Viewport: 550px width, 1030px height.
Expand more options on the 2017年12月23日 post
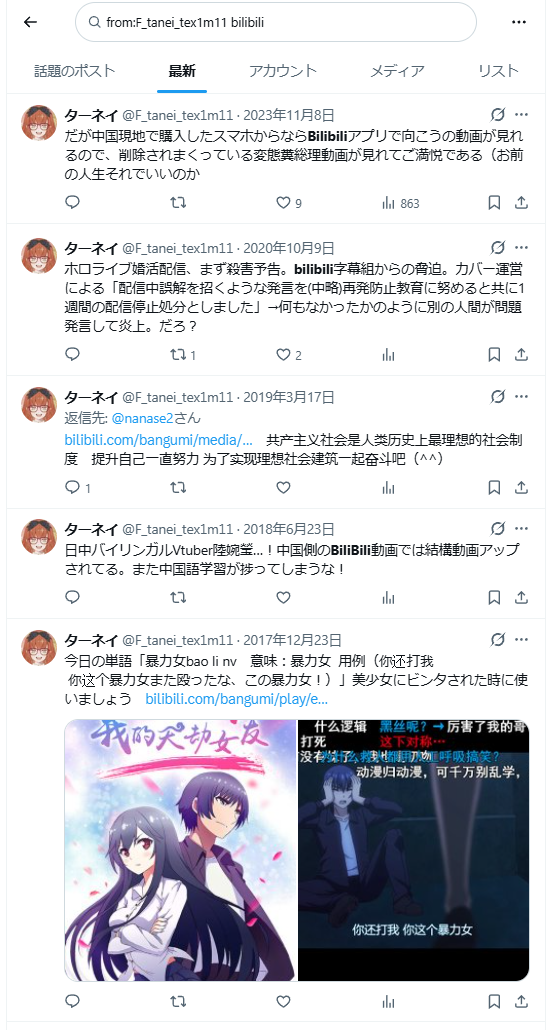click(x=521, y=640)
